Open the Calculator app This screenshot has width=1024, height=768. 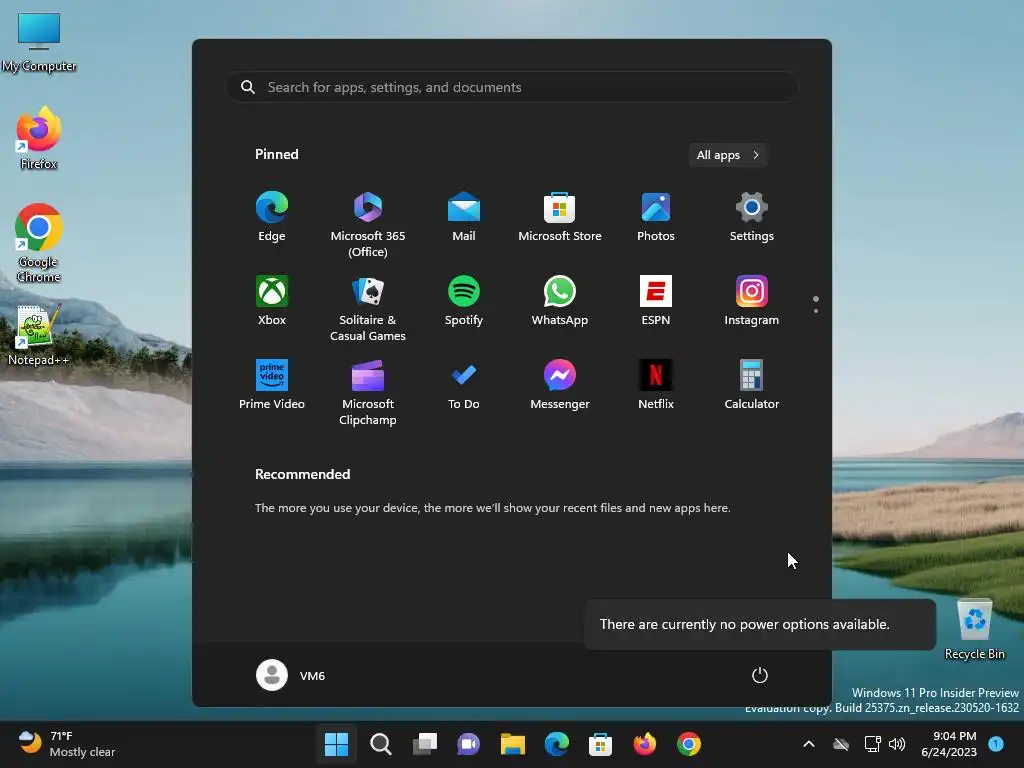tap(752, 385)
